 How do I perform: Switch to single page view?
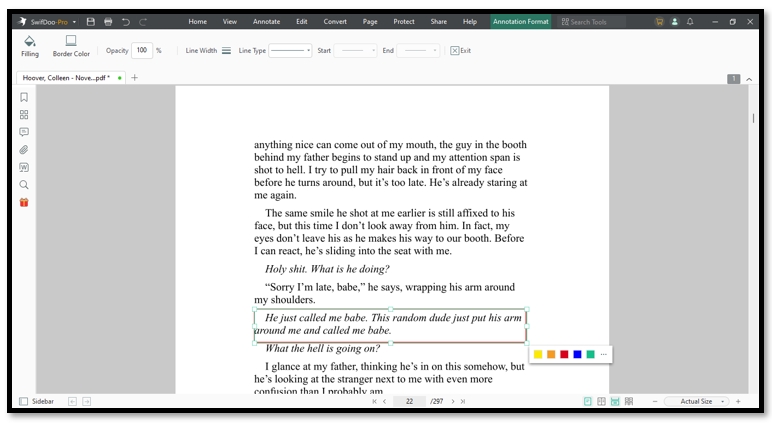tap(587, 401)
